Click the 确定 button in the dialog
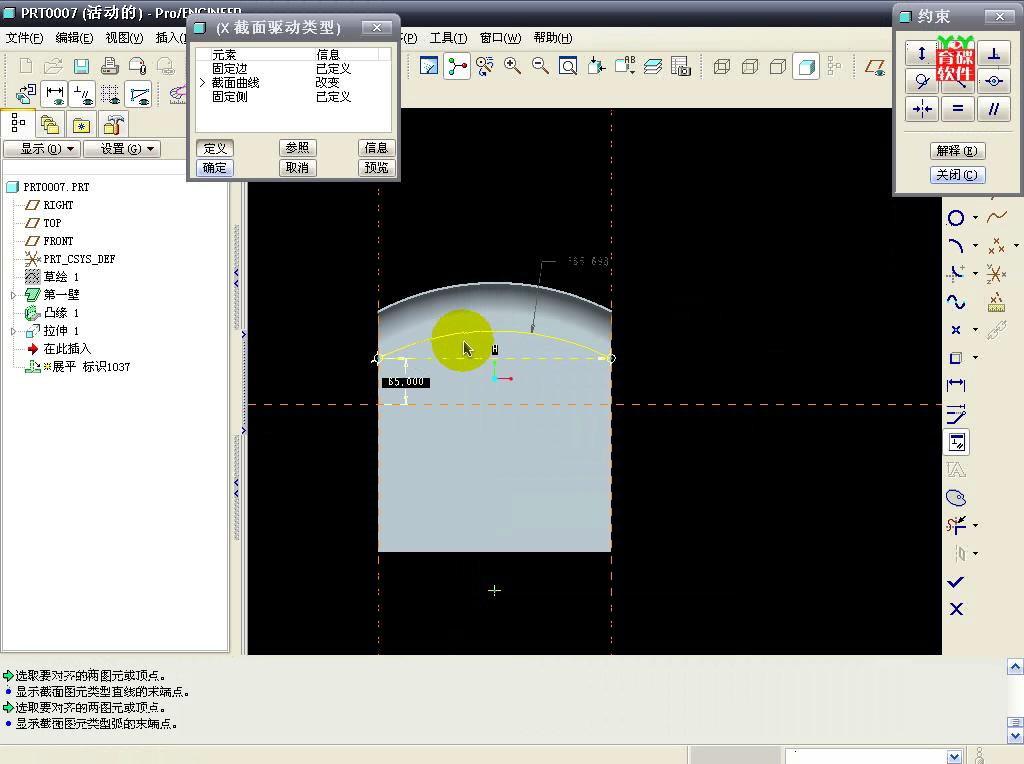Image resolution: width=1024 pixels, height=764 pixels. [215, 168]
